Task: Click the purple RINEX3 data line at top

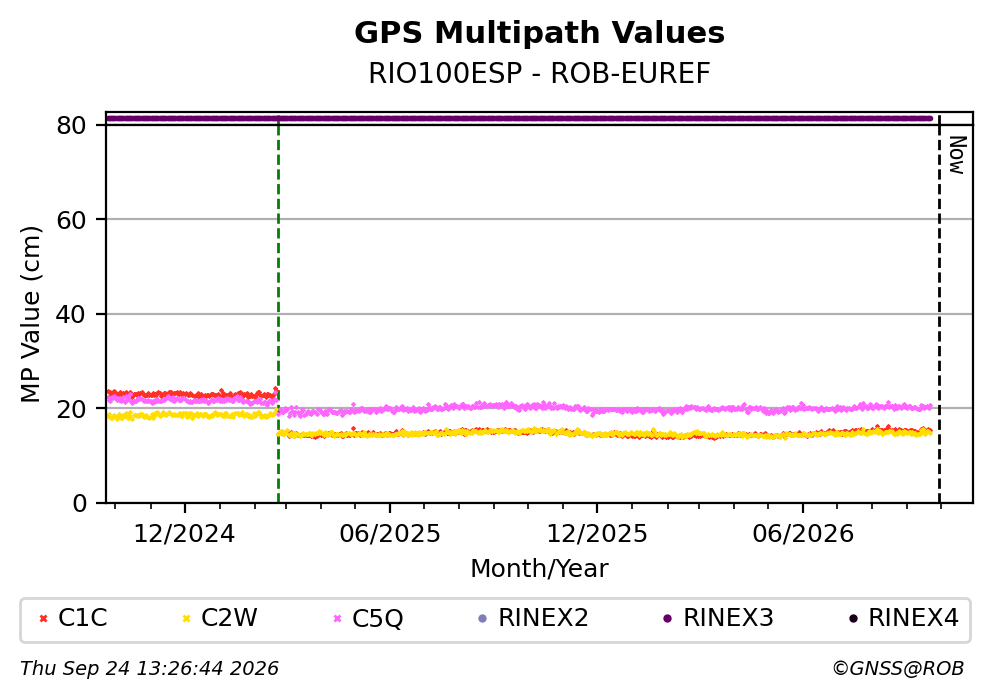Action: point(519,118)
